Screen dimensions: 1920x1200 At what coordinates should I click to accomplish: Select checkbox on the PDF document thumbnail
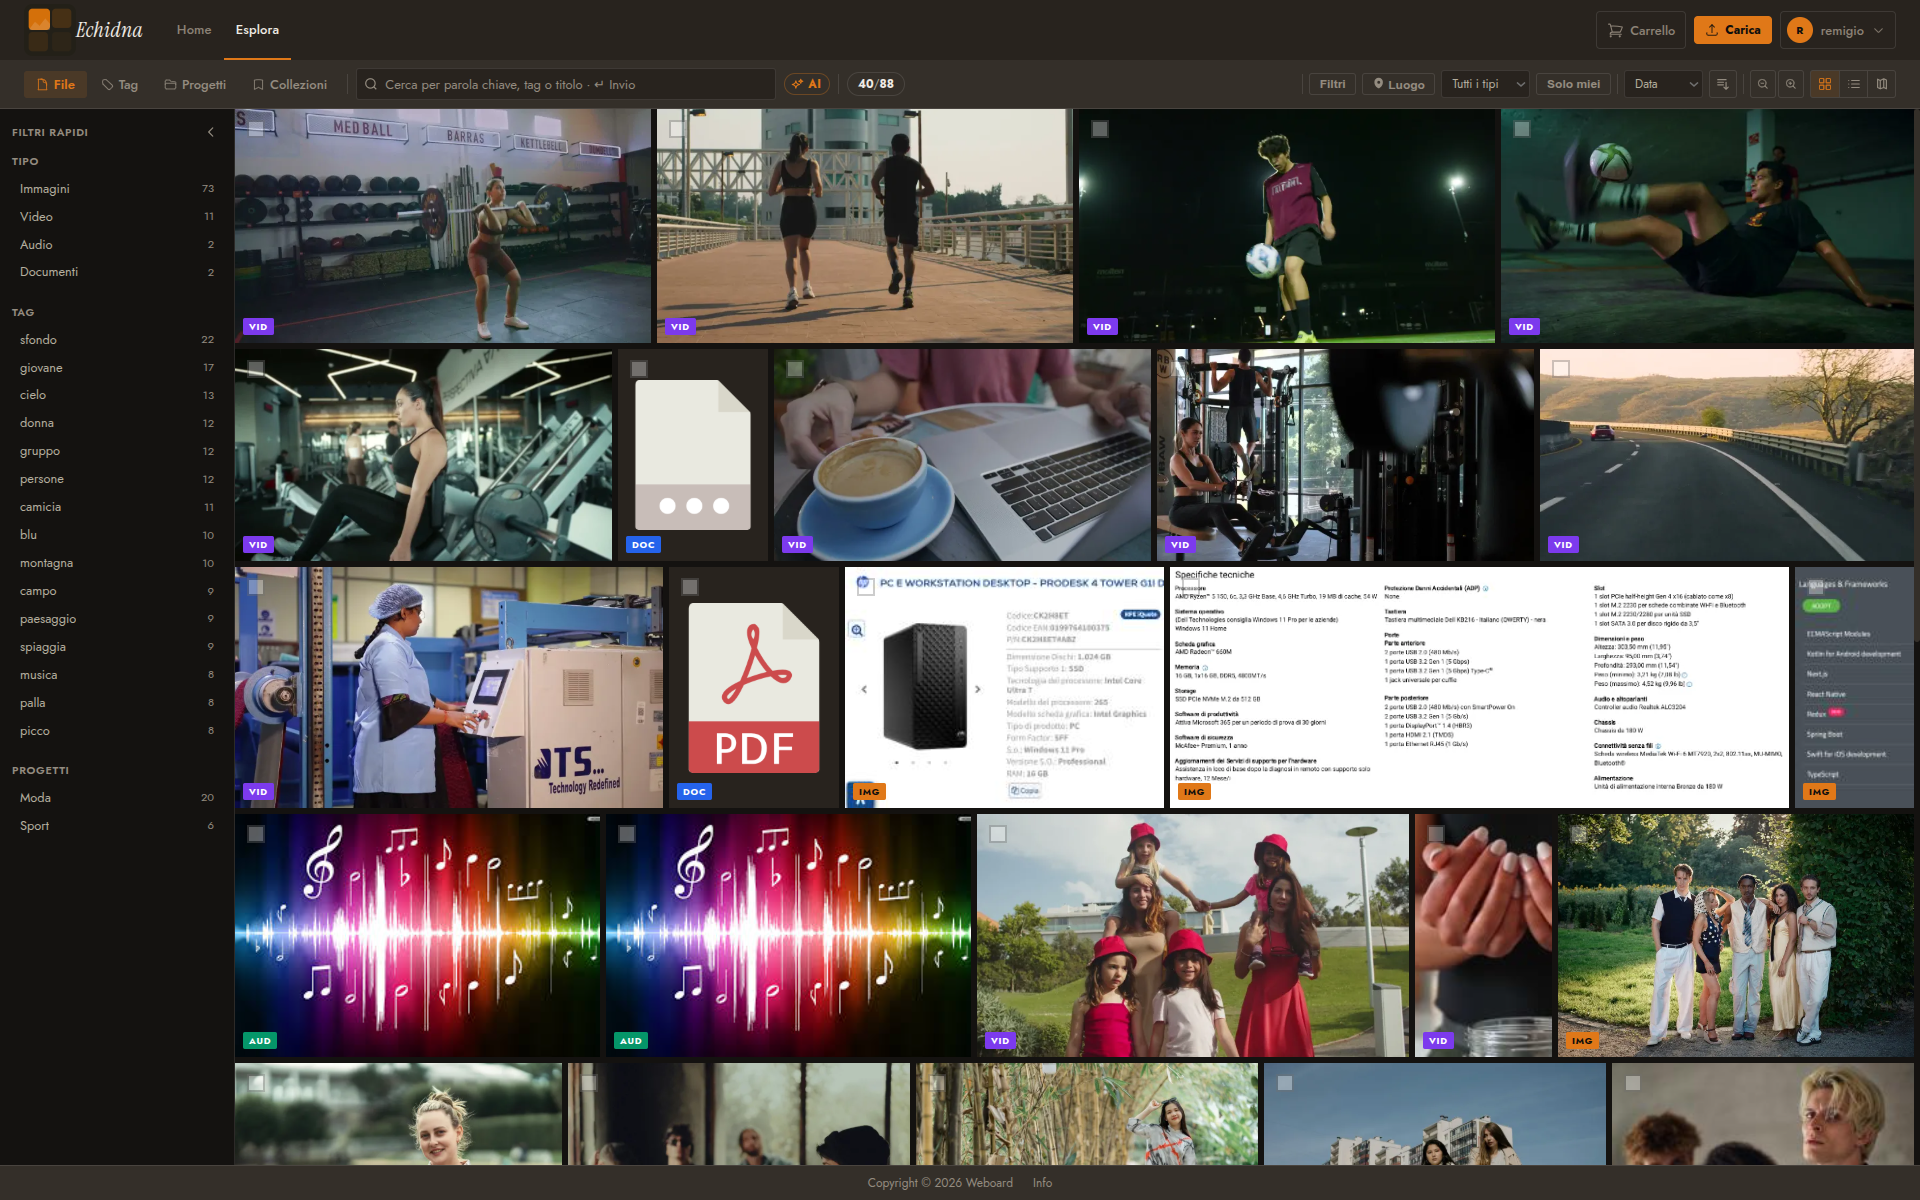pyautogui.click(x=690, y=587)
